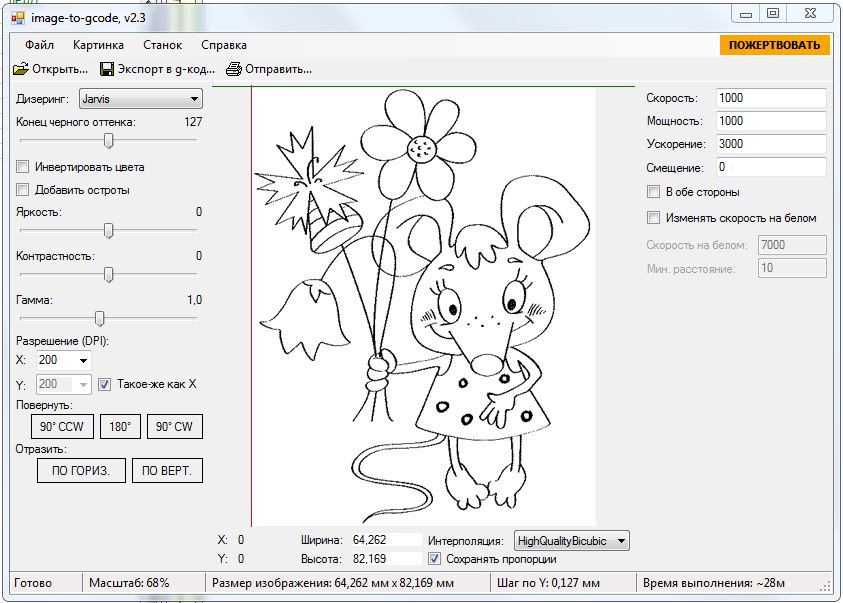The width and height of the screenshot is (843, 603).
Task: Uncheck Сохранять пропорции checkbox
Action: point(434,559)
